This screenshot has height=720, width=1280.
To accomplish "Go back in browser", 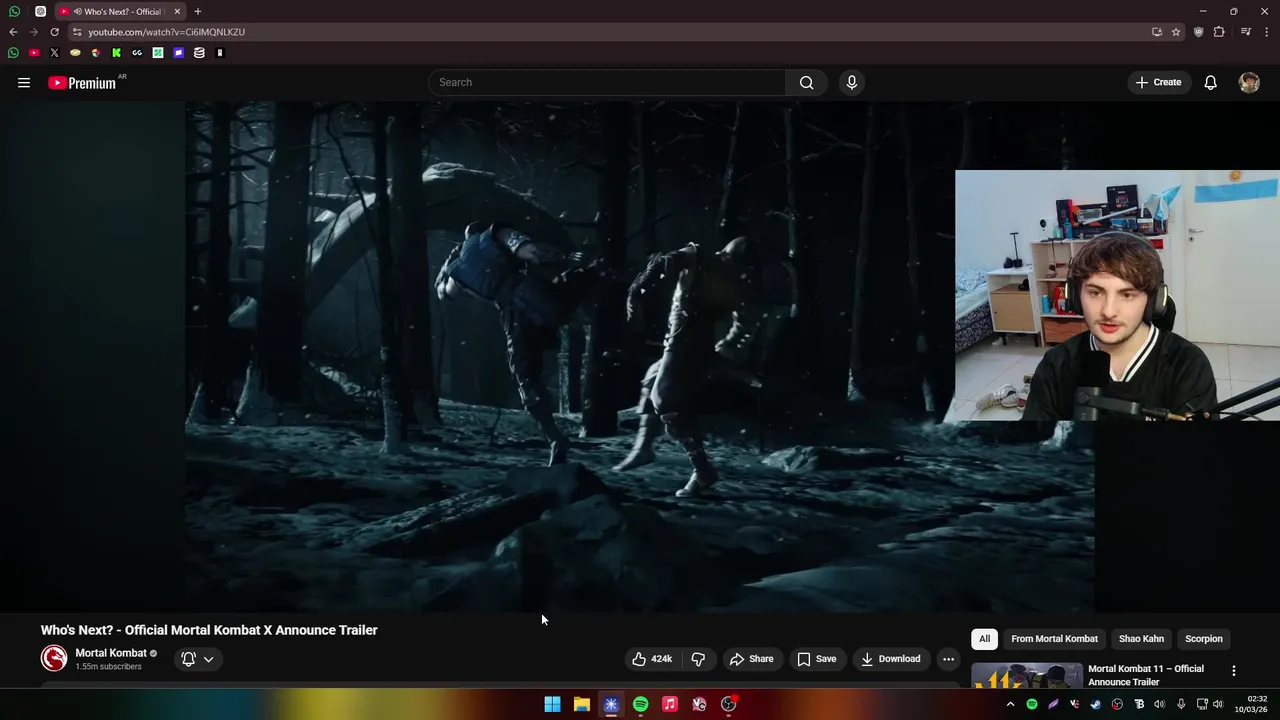I will 13,32.
